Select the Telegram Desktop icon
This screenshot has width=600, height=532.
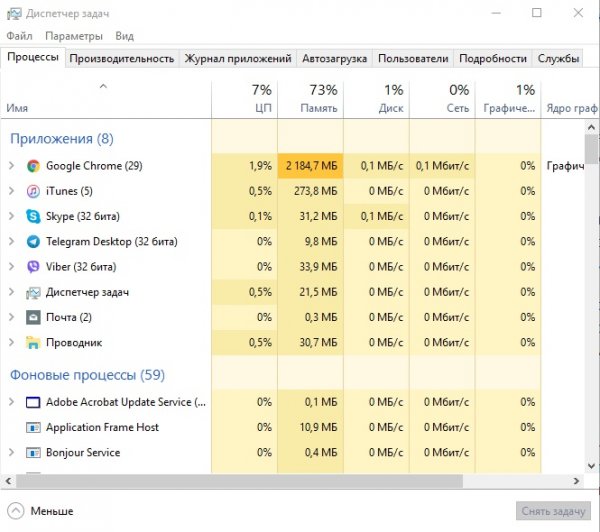pos(33,241)
